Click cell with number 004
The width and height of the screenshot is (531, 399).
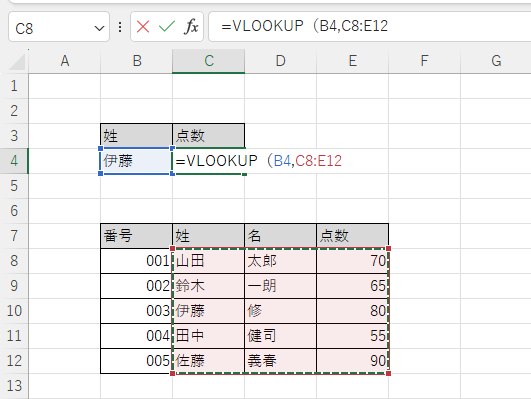tap(136, 336)
